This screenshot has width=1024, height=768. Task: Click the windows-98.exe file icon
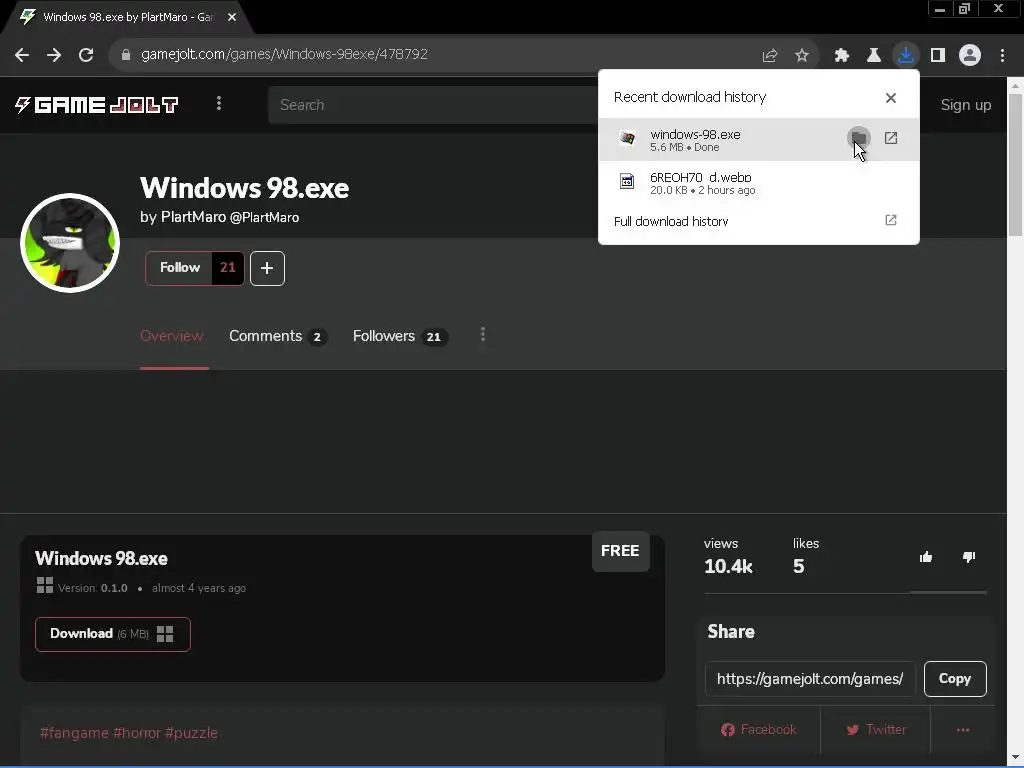pyautogui.click(x=627, y=138)
